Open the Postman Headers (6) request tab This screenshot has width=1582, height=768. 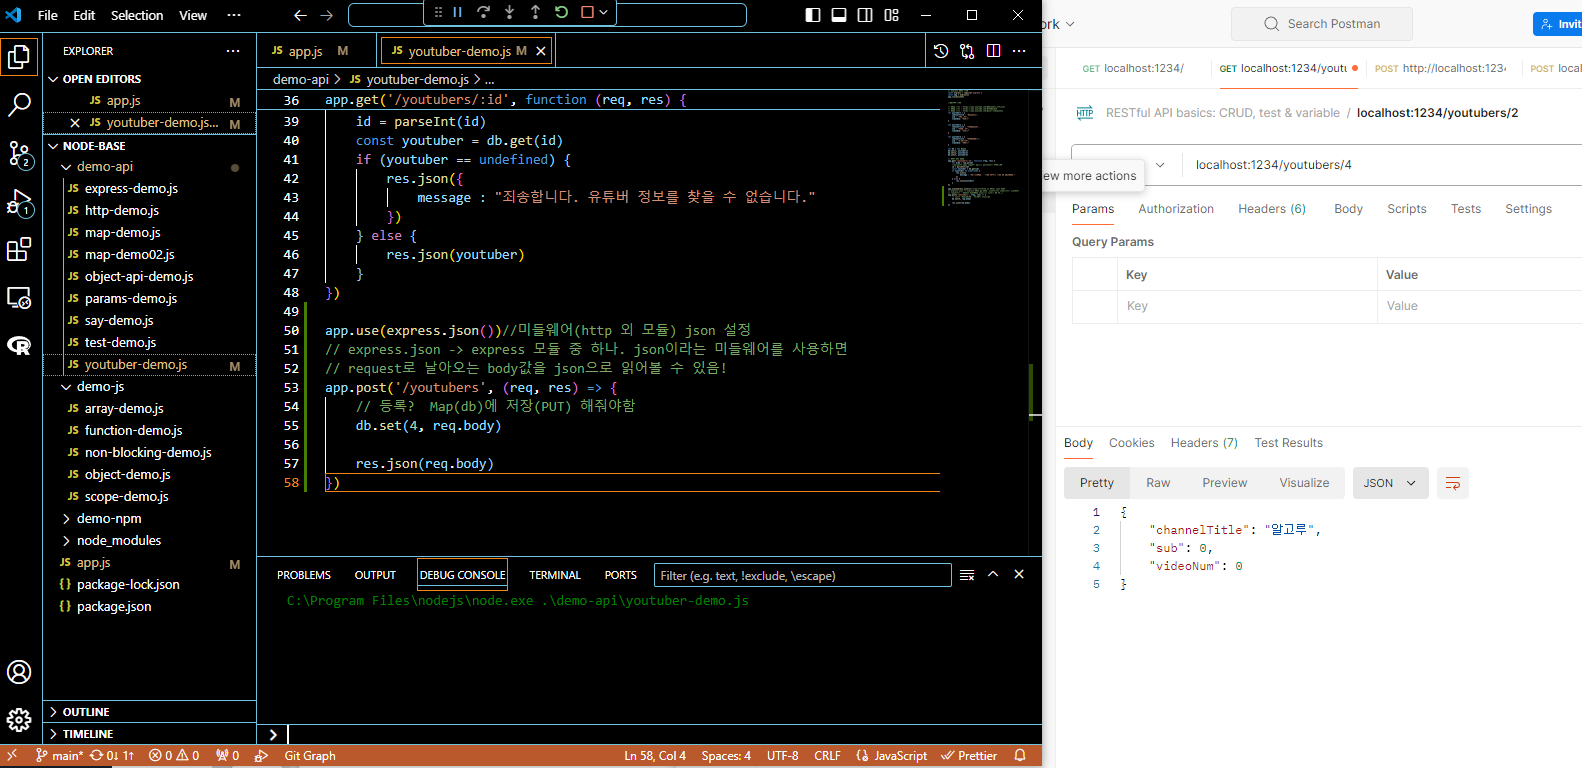click(1272, 209)
